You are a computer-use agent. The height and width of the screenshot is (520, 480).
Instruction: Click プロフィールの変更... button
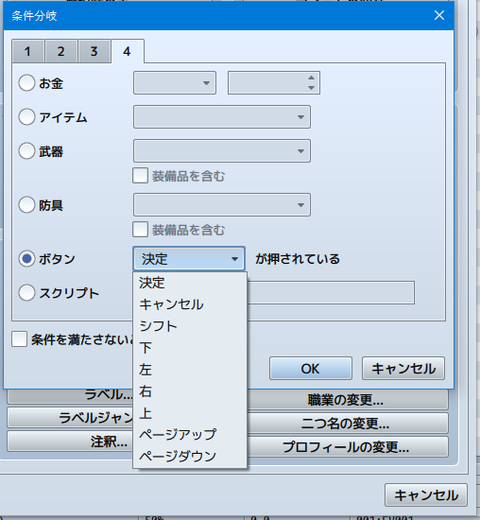(x=348, y=447)
